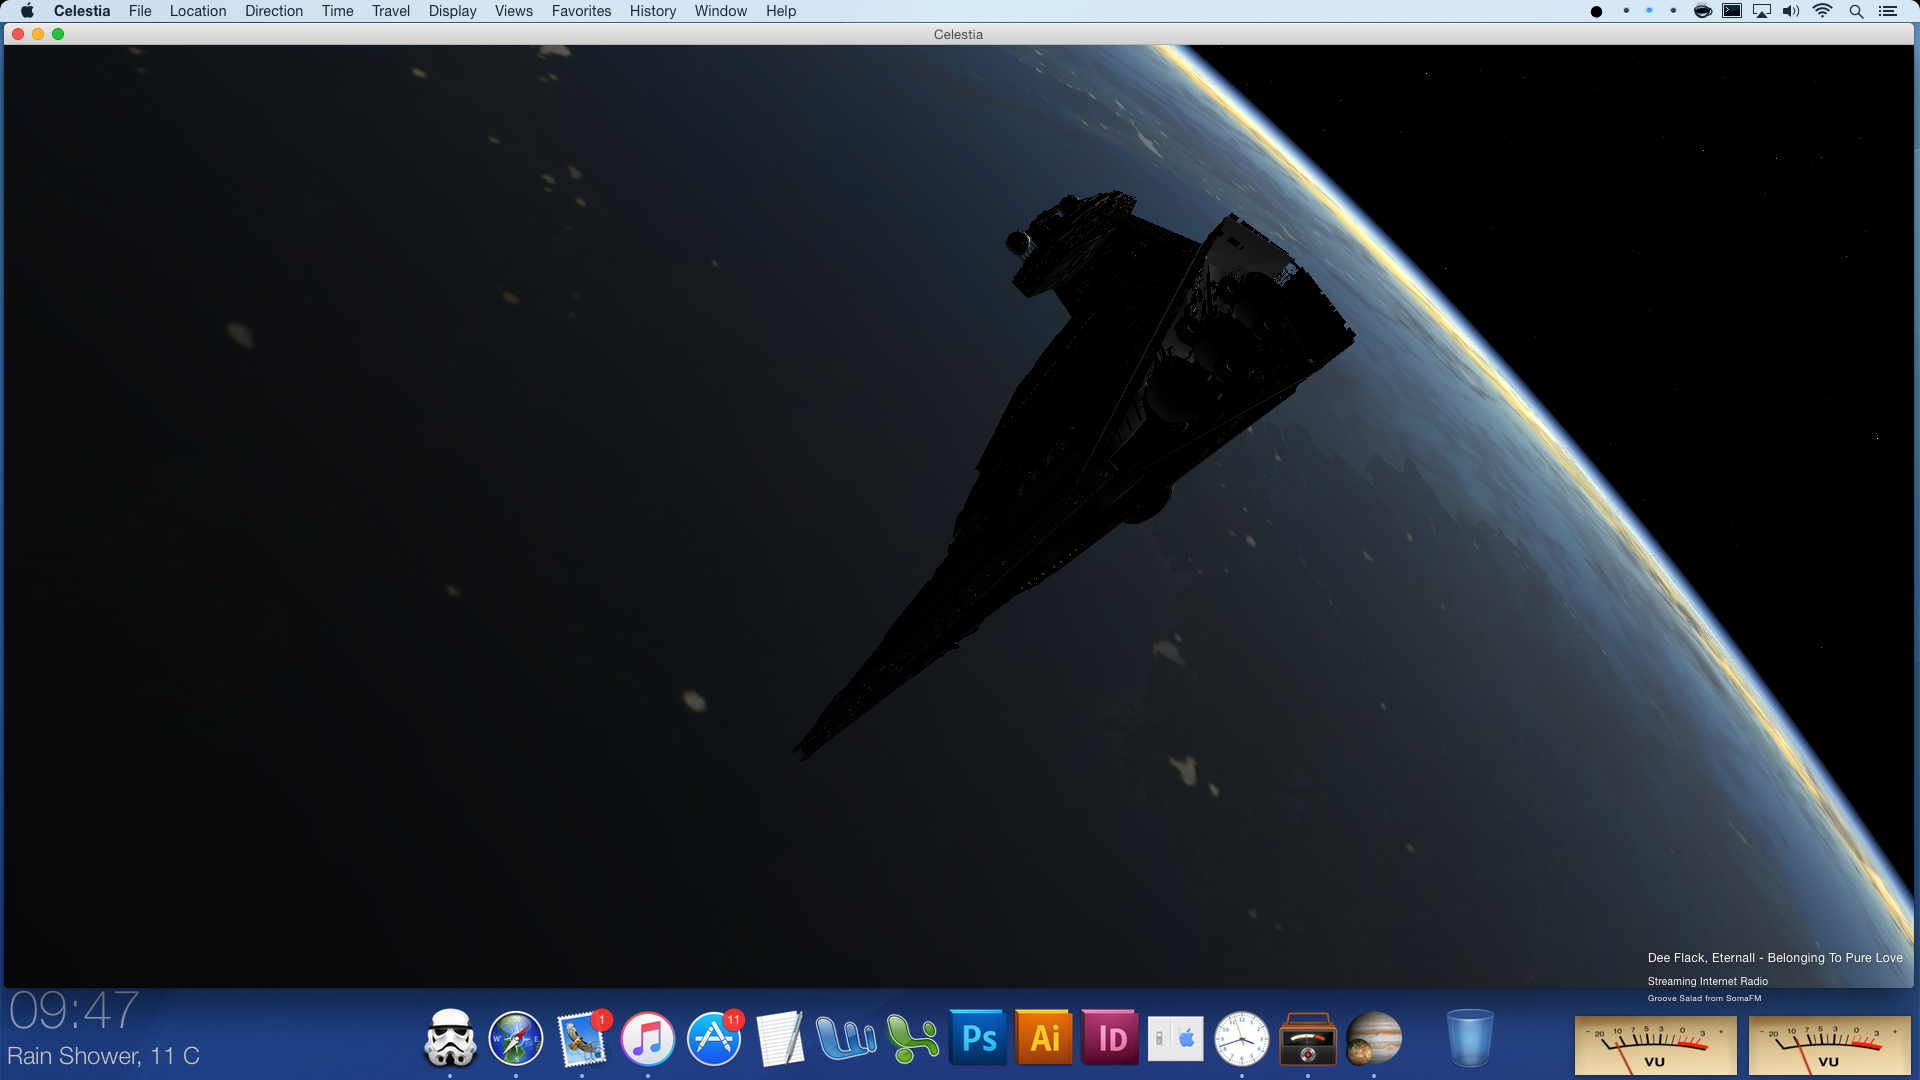Click the large black circle menu bar icon
The height and width of the screenshot is (1080, 1920).
pyautogui.click(x=1597, y=12)
